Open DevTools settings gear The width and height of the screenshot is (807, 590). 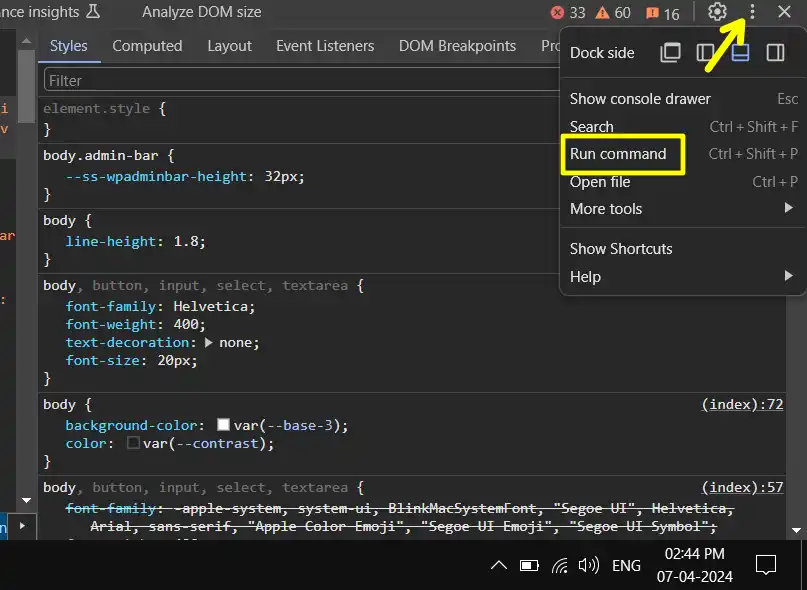pyautogui.click(x=717, y=13)
